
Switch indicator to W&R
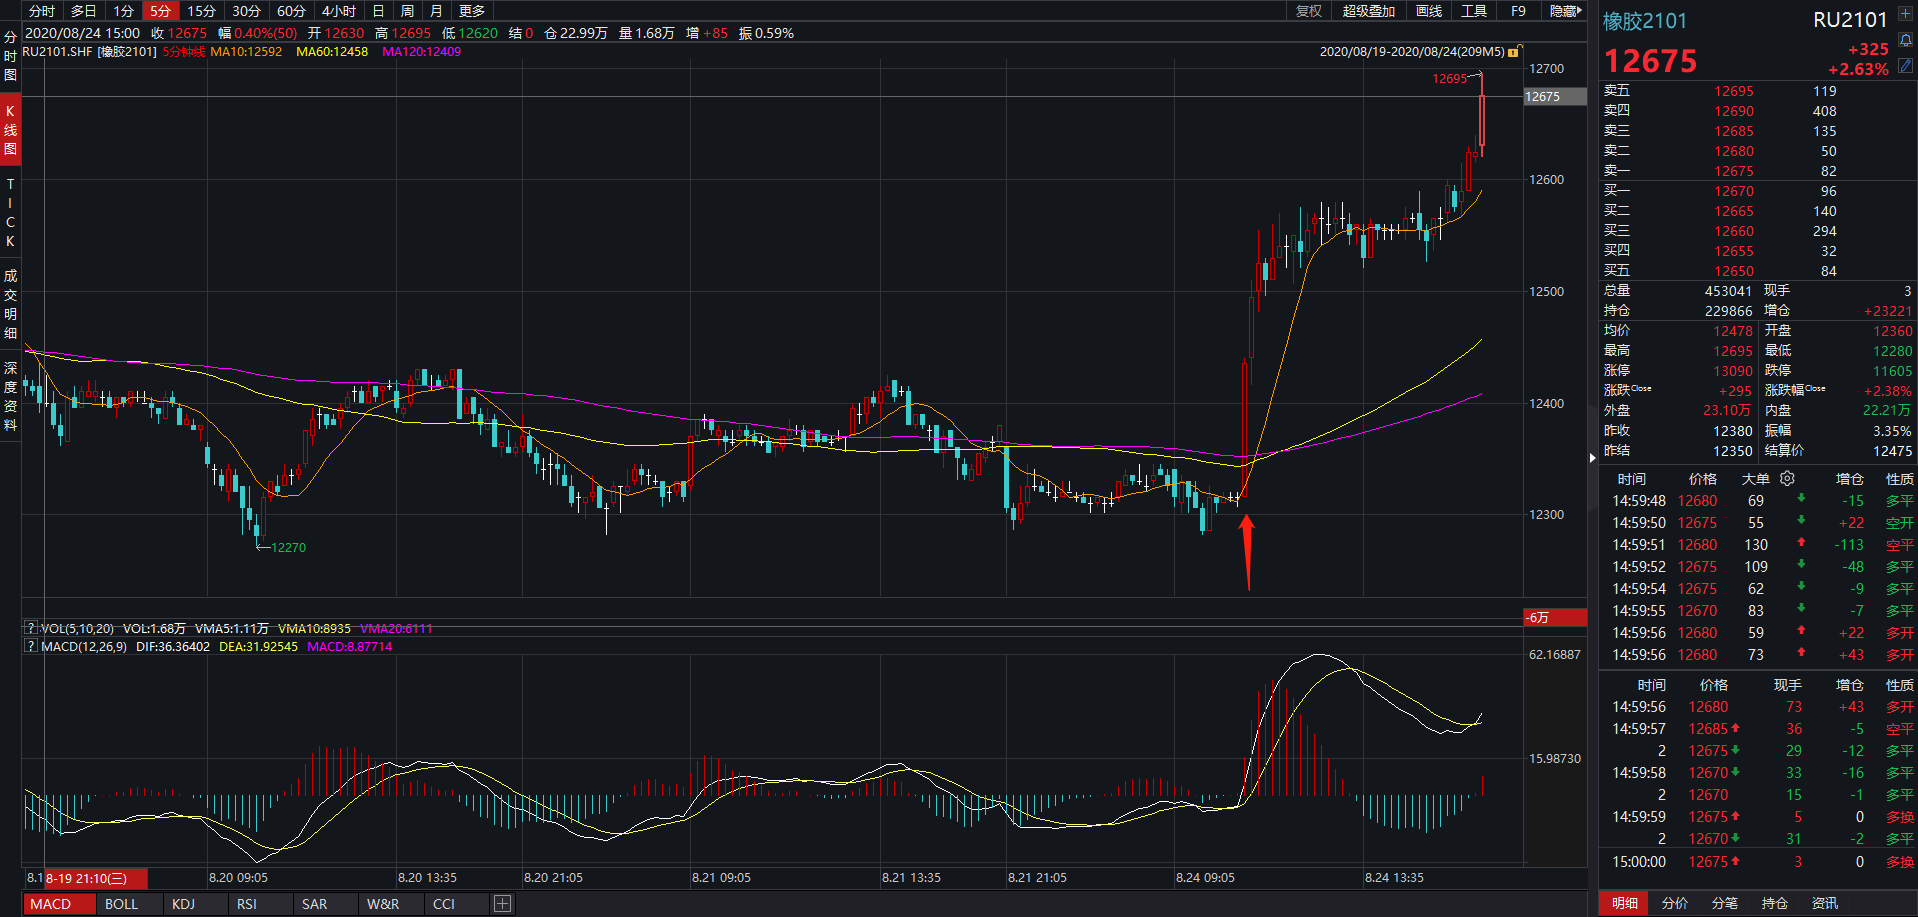point(383,904)
